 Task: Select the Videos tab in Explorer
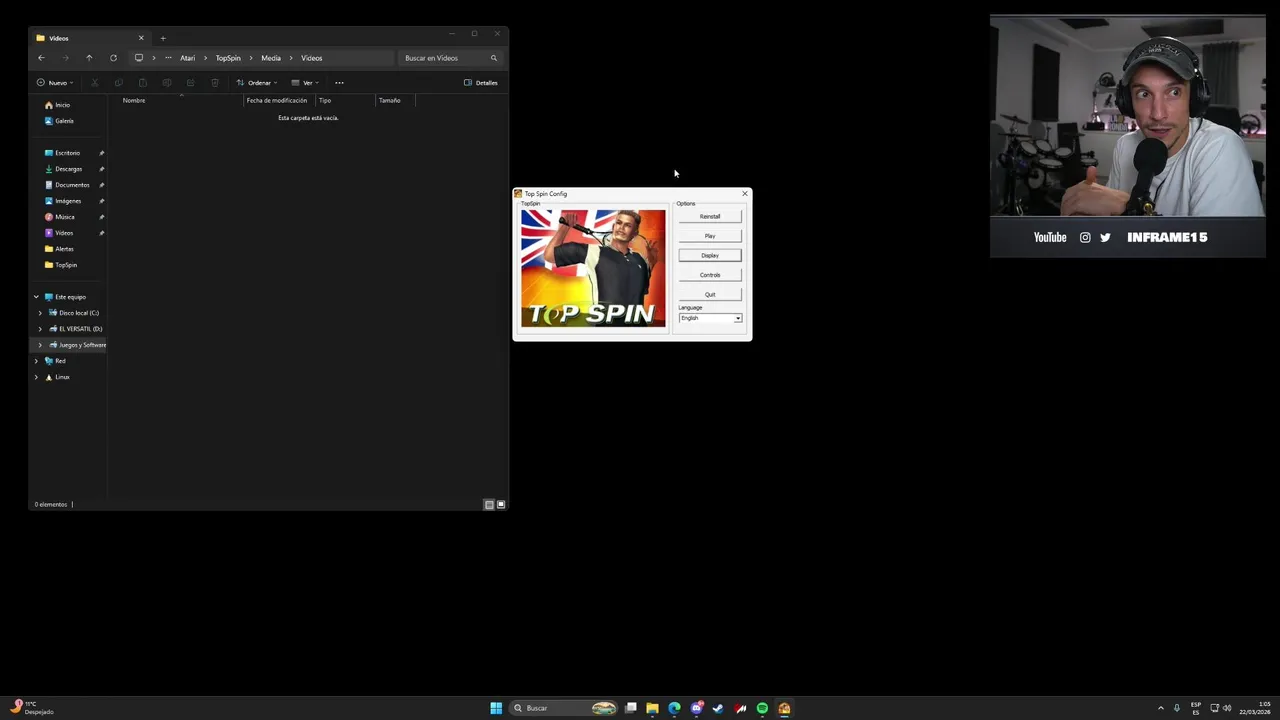(x=90, y=38)
